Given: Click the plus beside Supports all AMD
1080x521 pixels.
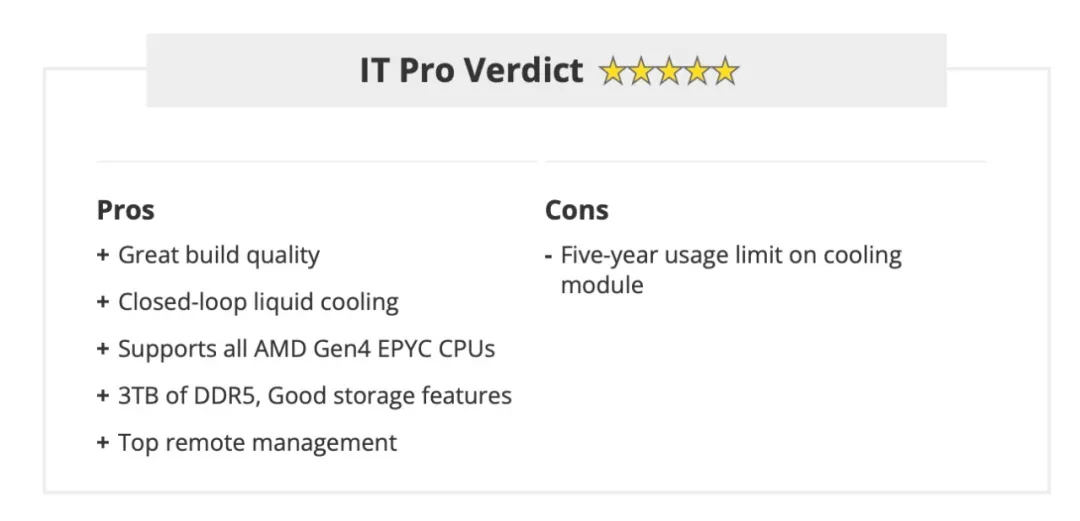Looking at the screenshot, I should [x=103, y=349].
